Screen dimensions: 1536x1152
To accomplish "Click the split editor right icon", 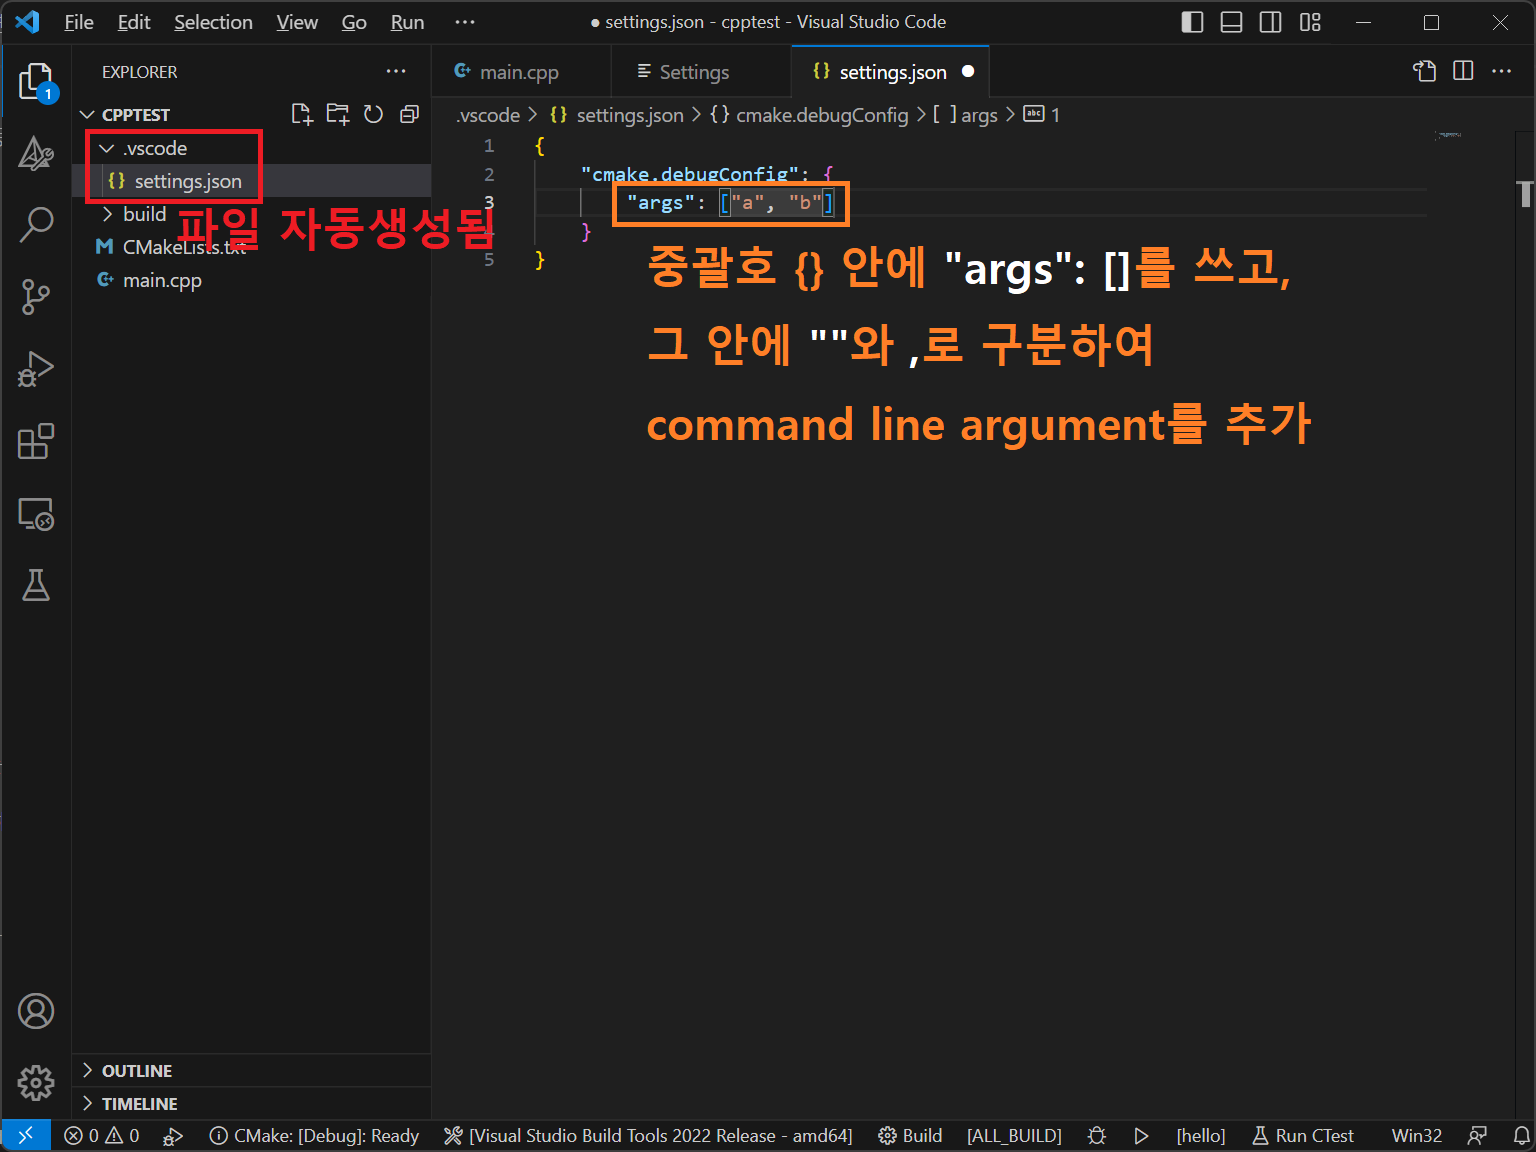I will click(x=1463, y=71).
